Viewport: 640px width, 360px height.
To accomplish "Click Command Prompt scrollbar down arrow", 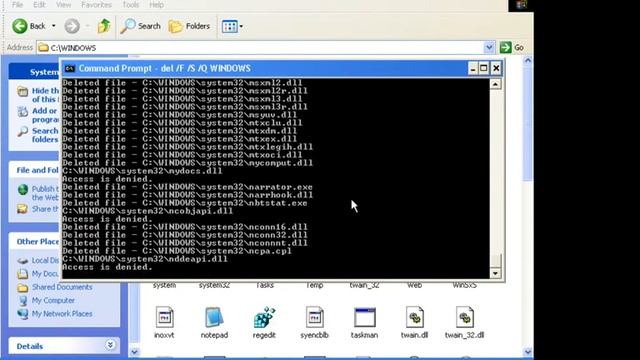I will [495, 273].
